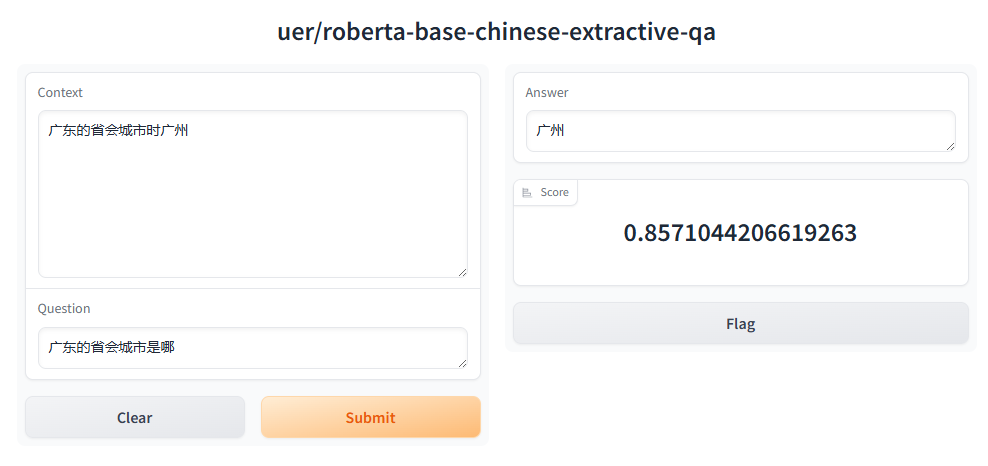The height and width of the screenshot is (466, 988).
Task: Click the Question box resize handle
Action: 461,362
